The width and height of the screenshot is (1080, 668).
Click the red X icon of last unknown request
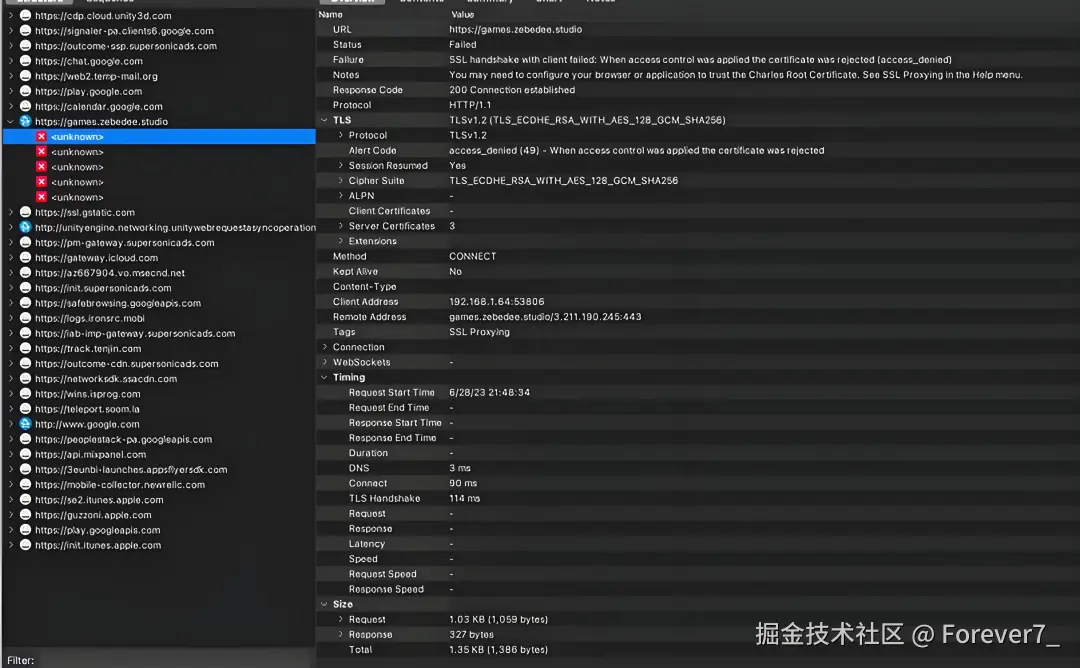(x=41, y=197)
